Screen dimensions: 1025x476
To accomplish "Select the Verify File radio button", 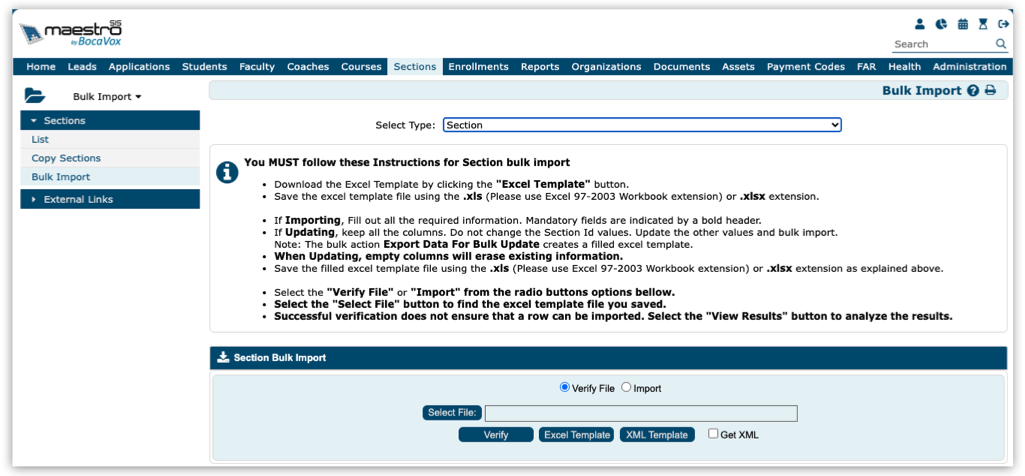I will click(565, 388).
